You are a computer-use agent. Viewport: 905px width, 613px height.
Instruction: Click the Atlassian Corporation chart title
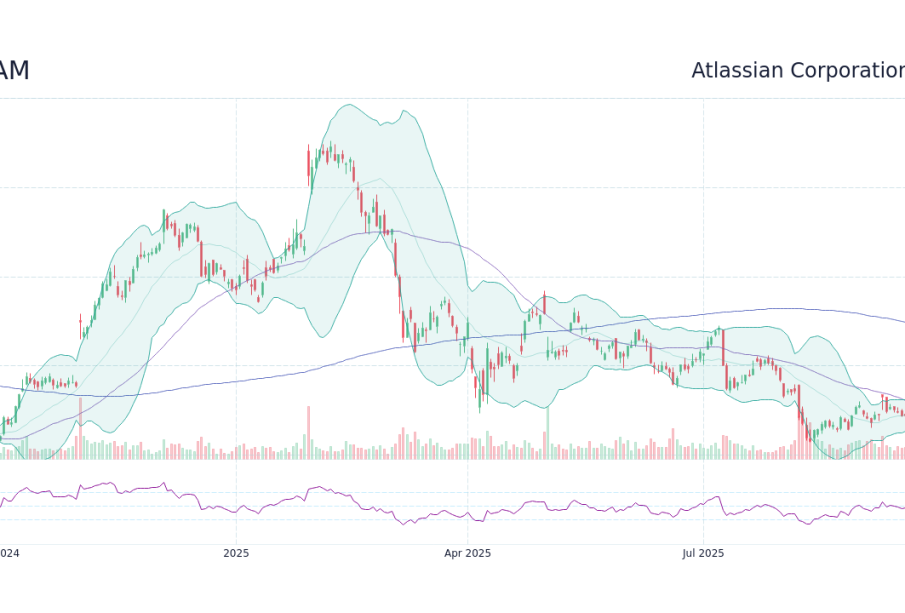tap(798, 70)
